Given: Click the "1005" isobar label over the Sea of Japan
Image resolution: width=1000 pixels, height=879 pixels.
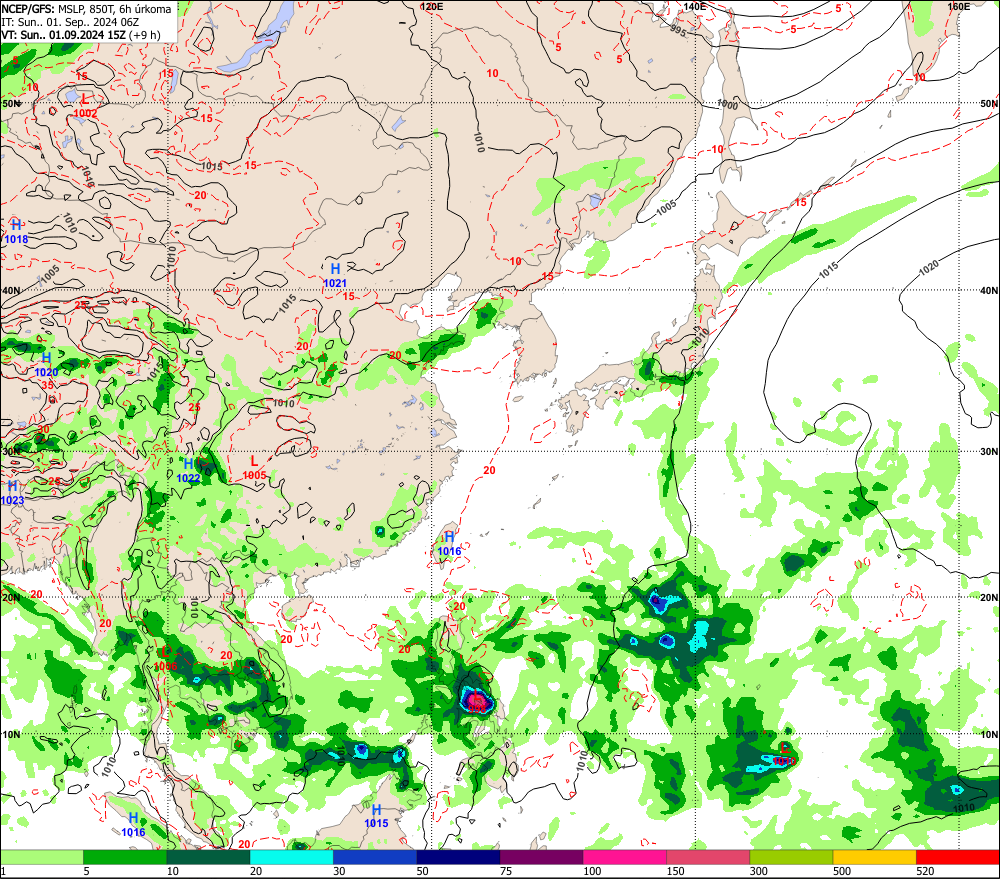Looking at the screenshot, I should pos(666,207).
